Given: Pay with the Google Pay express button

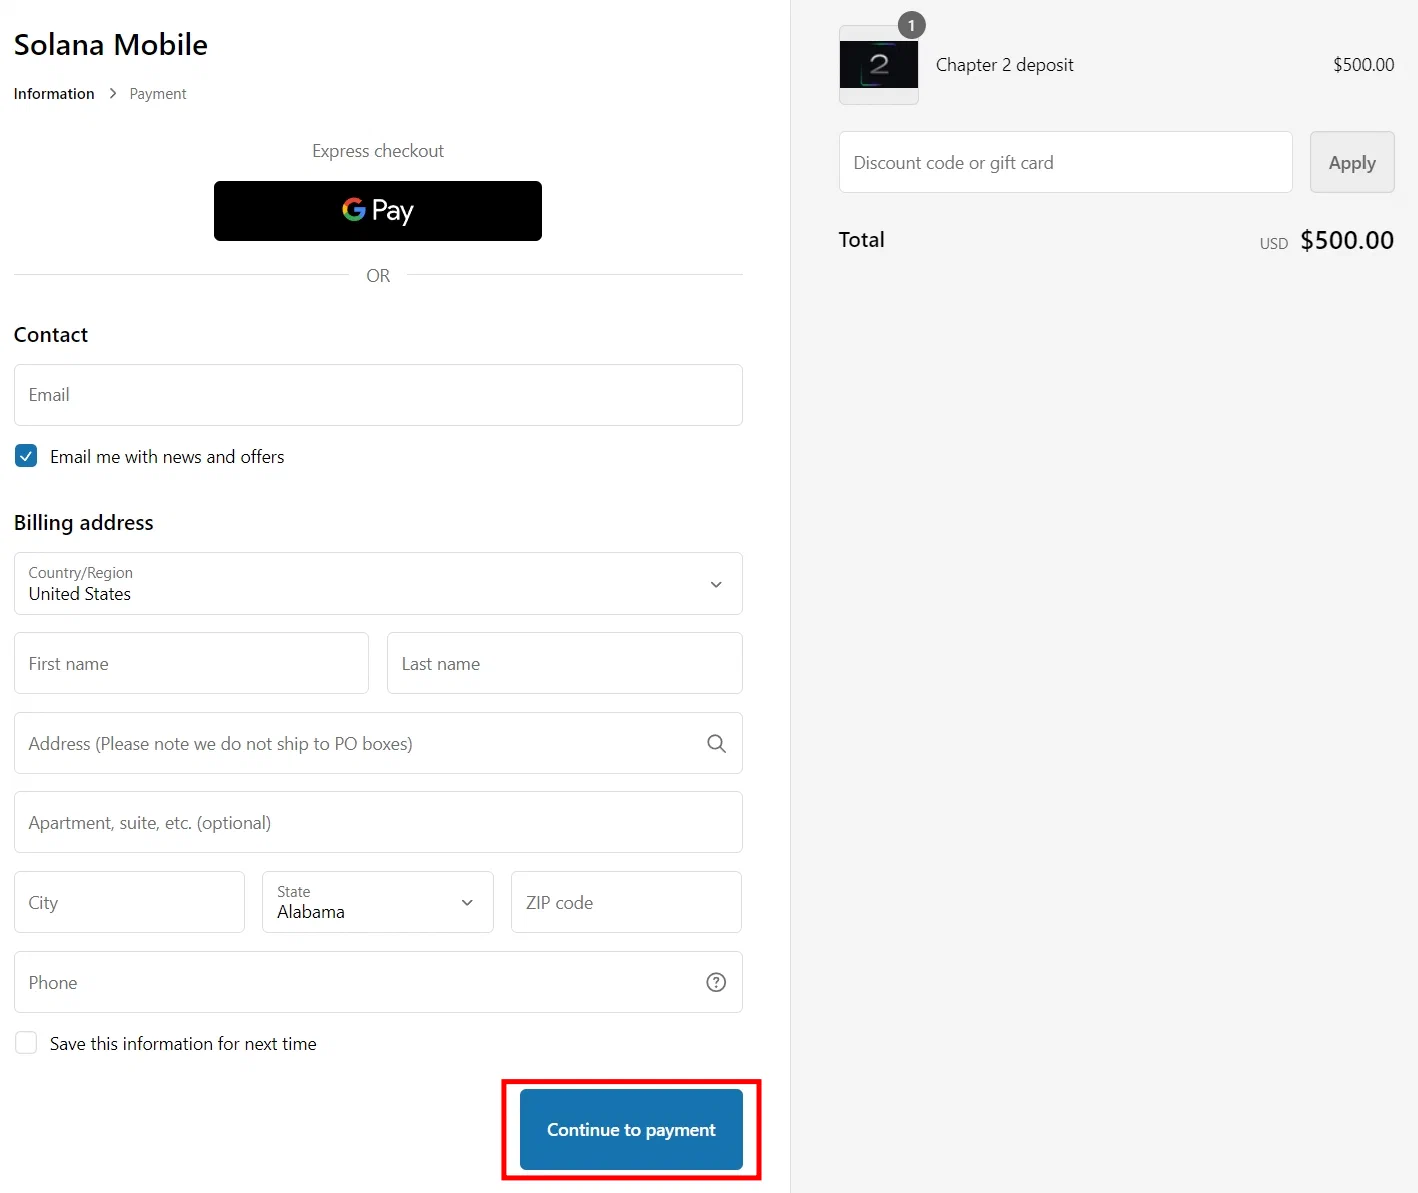Looking at the screenshot, I should [378, 211].
